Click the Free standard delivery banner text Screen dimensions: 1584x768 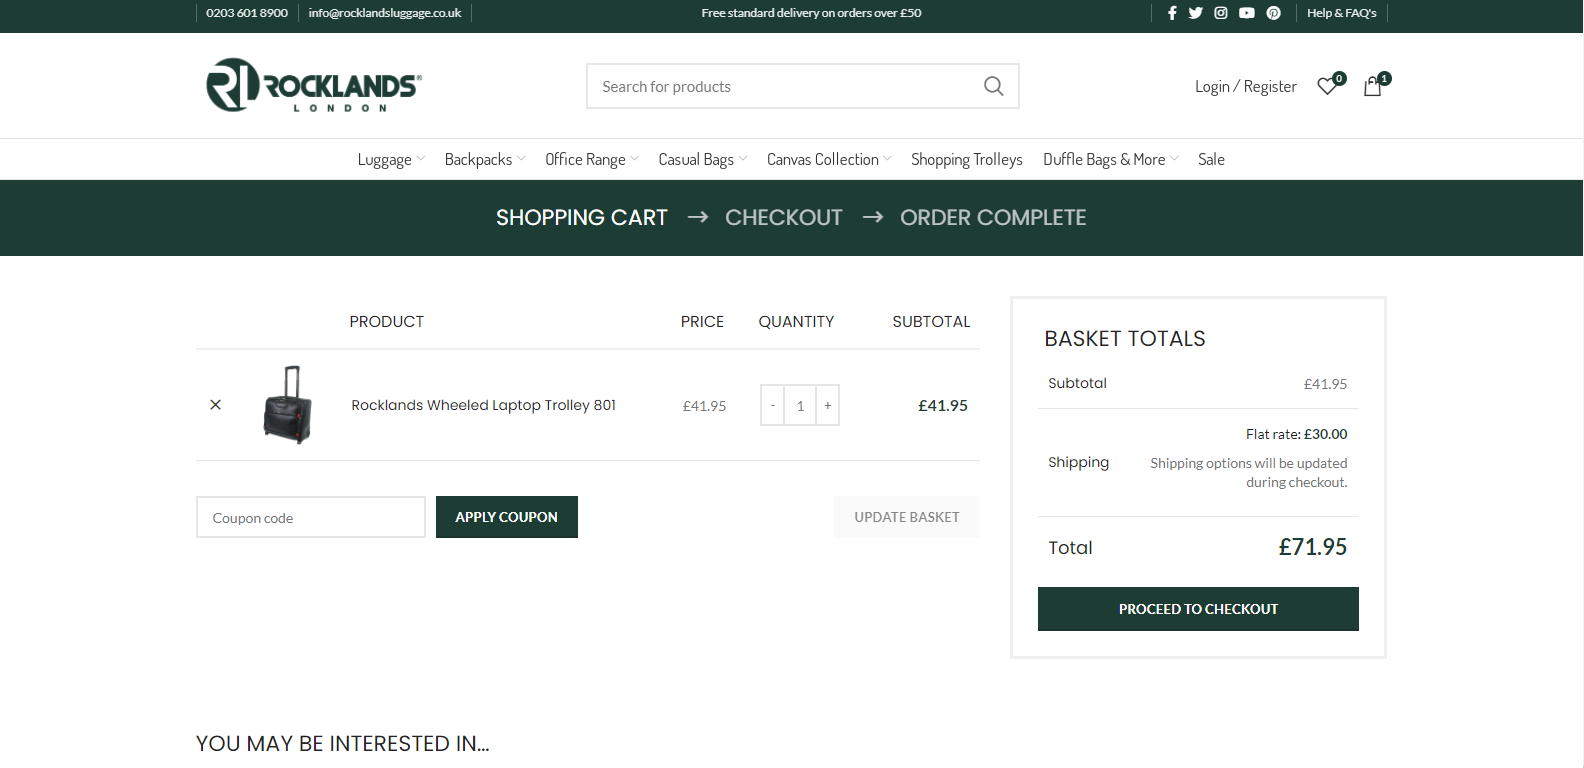pyautogui.click(x=811, y=13)
